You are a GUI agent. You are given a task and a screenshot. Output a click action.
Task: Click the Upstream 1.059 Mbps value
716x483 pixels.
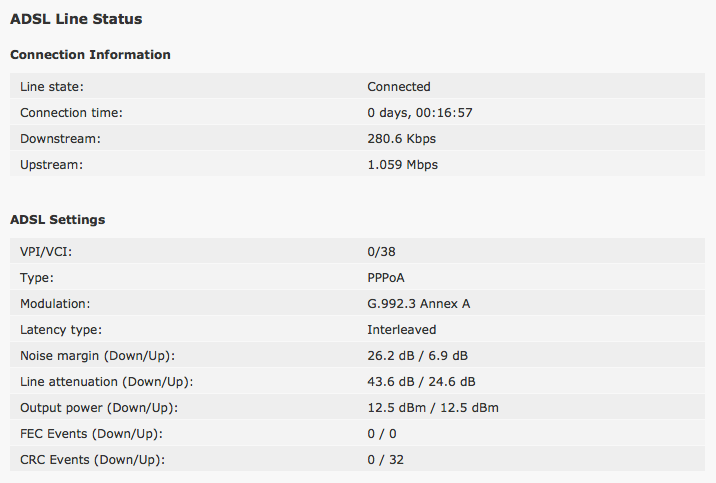click(x=402, y=165)
